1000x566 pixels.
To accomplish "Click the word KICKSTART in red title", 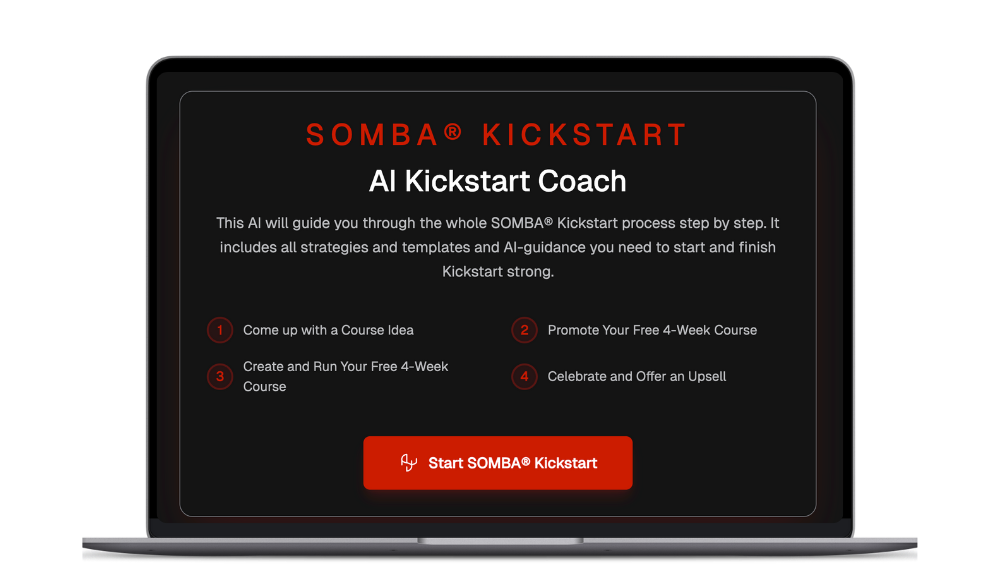I will coord(585,136).
